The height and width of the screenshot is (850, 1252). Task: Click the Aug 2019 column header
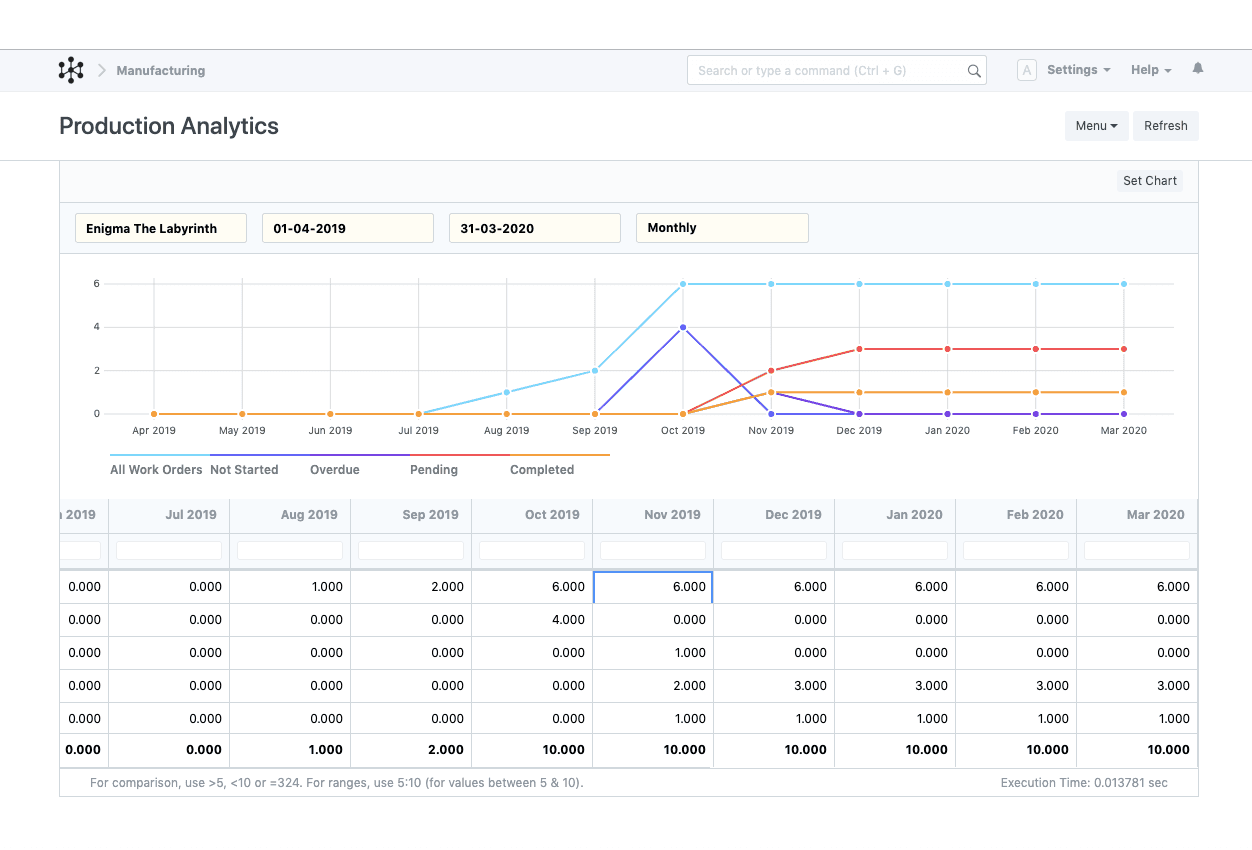(290, 515)
